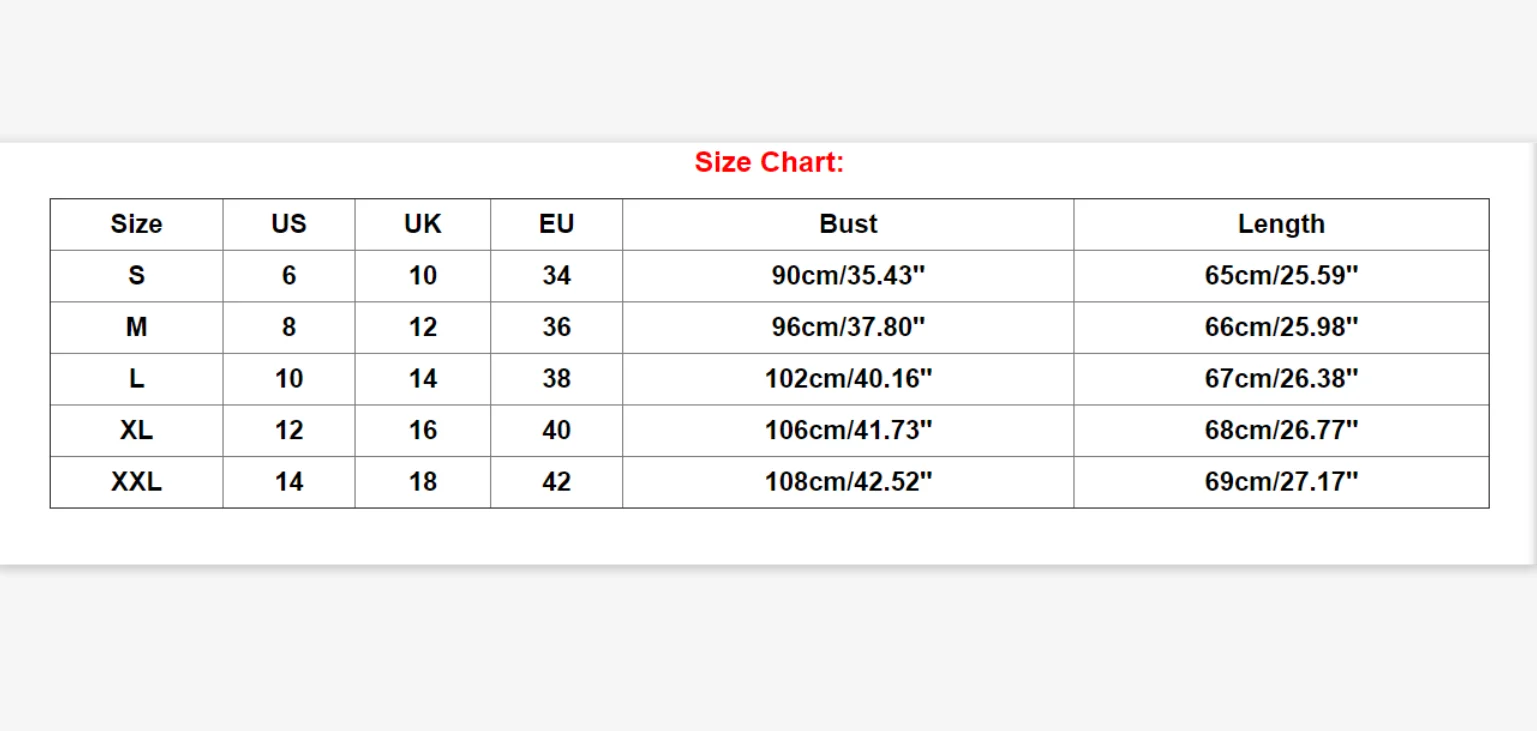Click EU size 40 cell
The image size is (1537, 731).
coord(557,431)
